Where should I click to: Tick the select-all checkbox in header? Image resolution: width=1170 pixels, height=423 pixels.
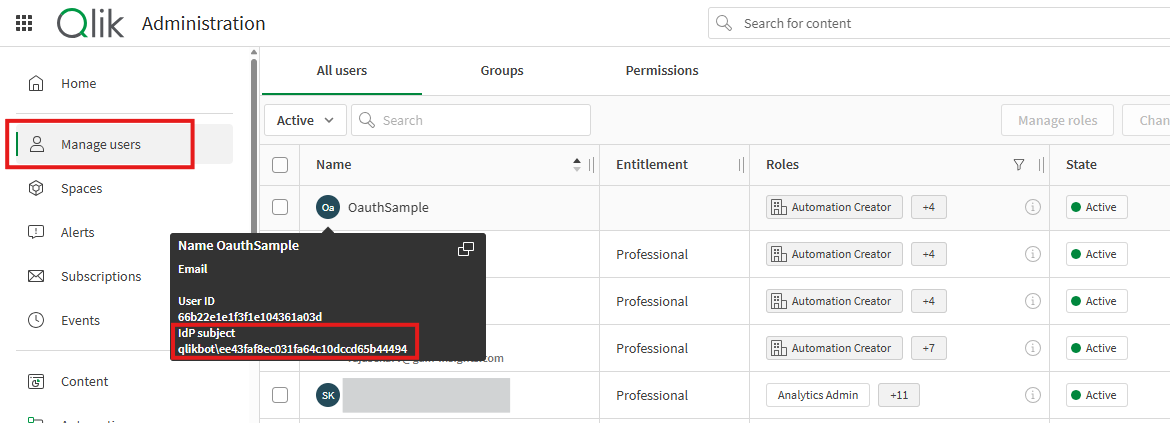point(280,165)
